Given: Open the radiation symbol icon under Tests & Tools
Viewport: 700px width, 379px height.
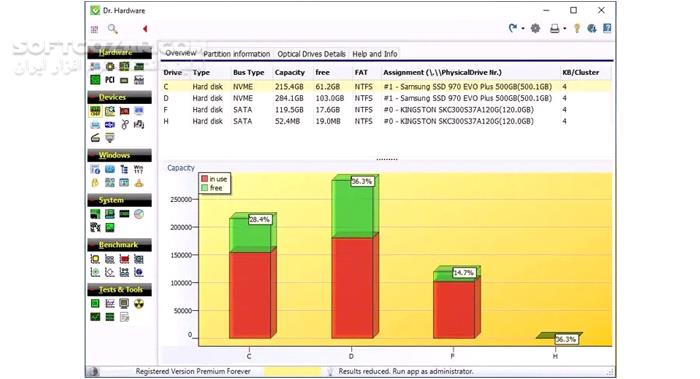Looking at the screenshot, I should point(139,304).
